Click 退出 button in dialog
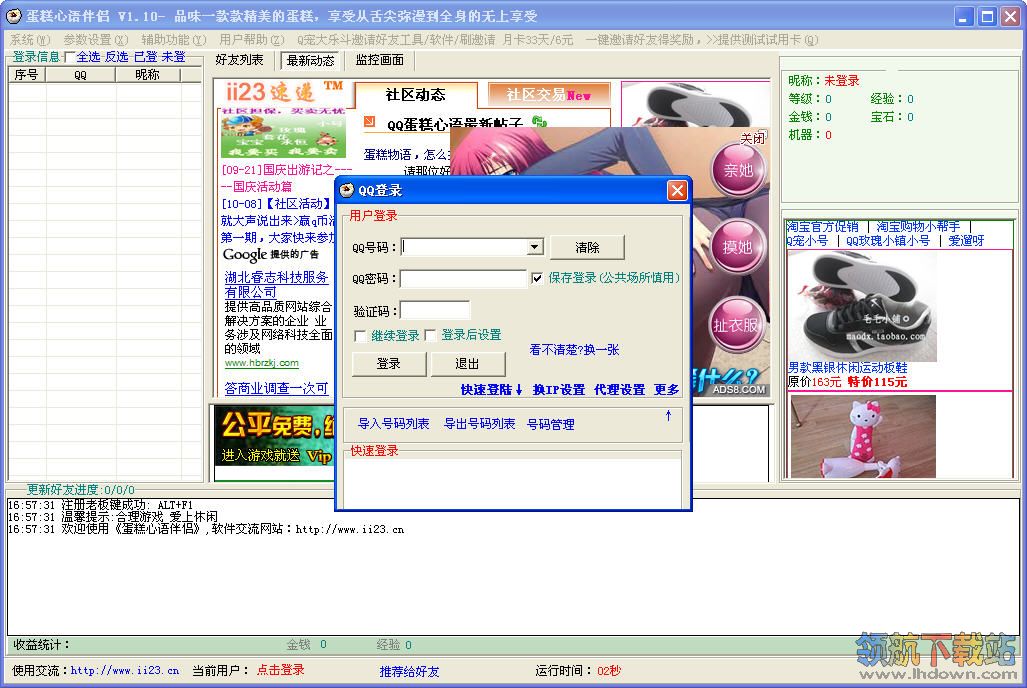Viewport: 1027px width, 688px height. [x=467, y=364]
